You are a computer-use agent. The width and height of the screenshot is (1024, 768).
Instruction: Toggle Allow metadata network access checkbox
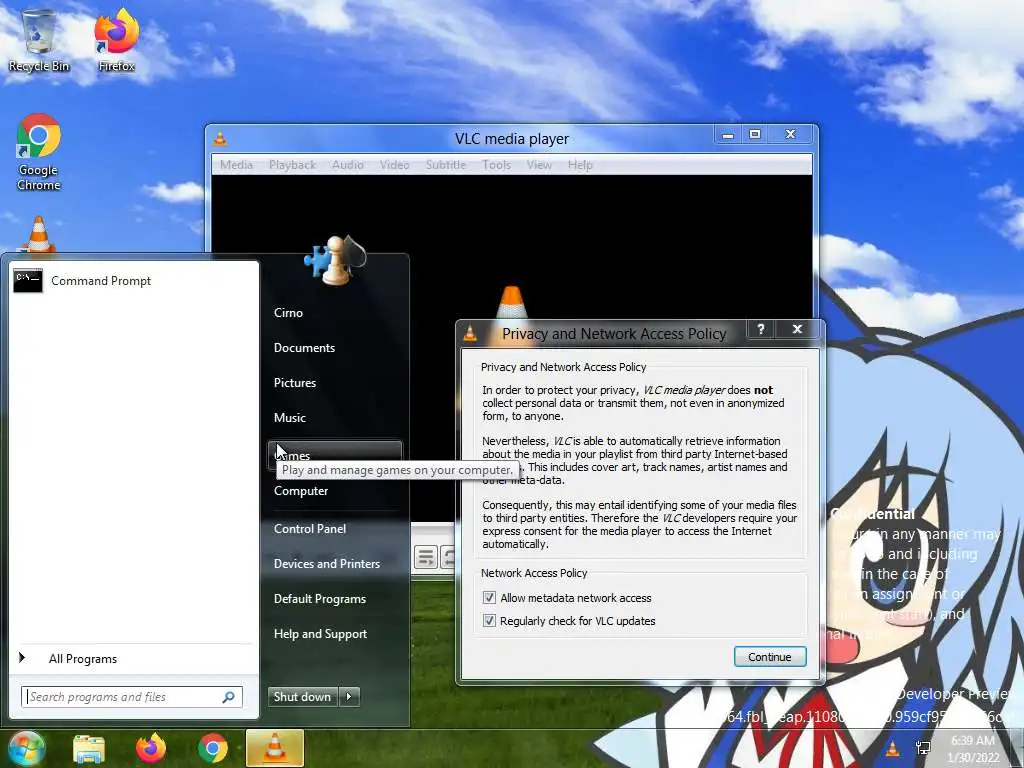tap(489, 598)
